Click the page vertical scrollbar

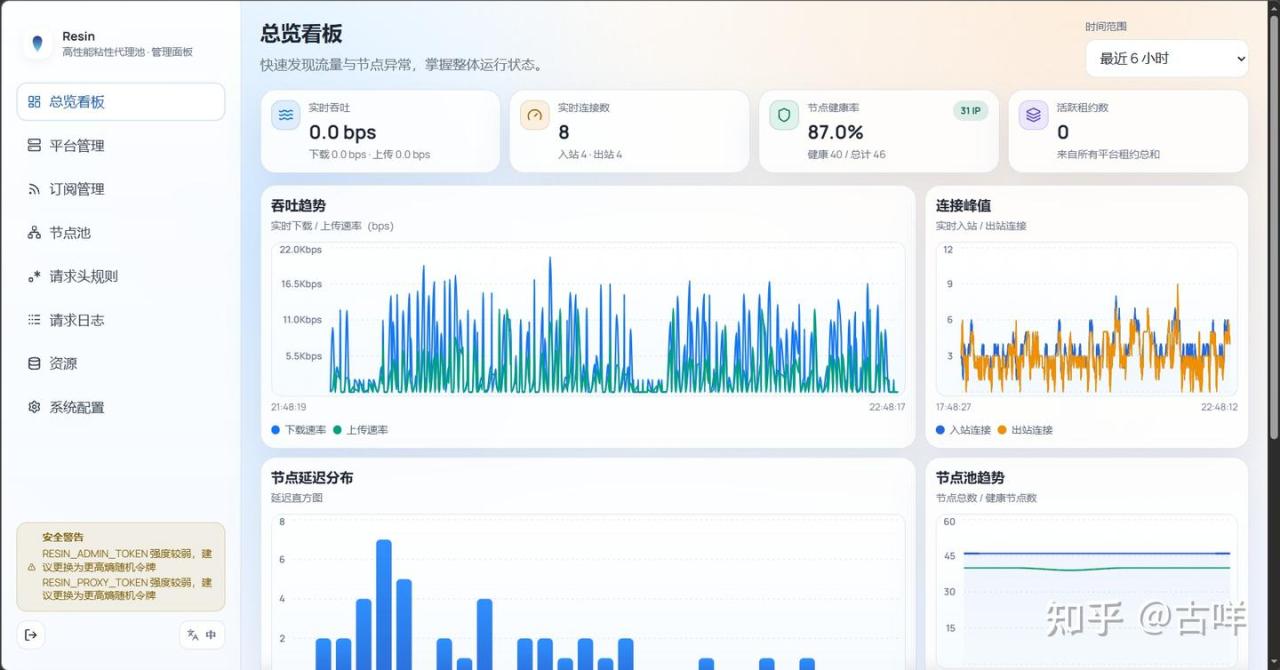[1273, 200]
